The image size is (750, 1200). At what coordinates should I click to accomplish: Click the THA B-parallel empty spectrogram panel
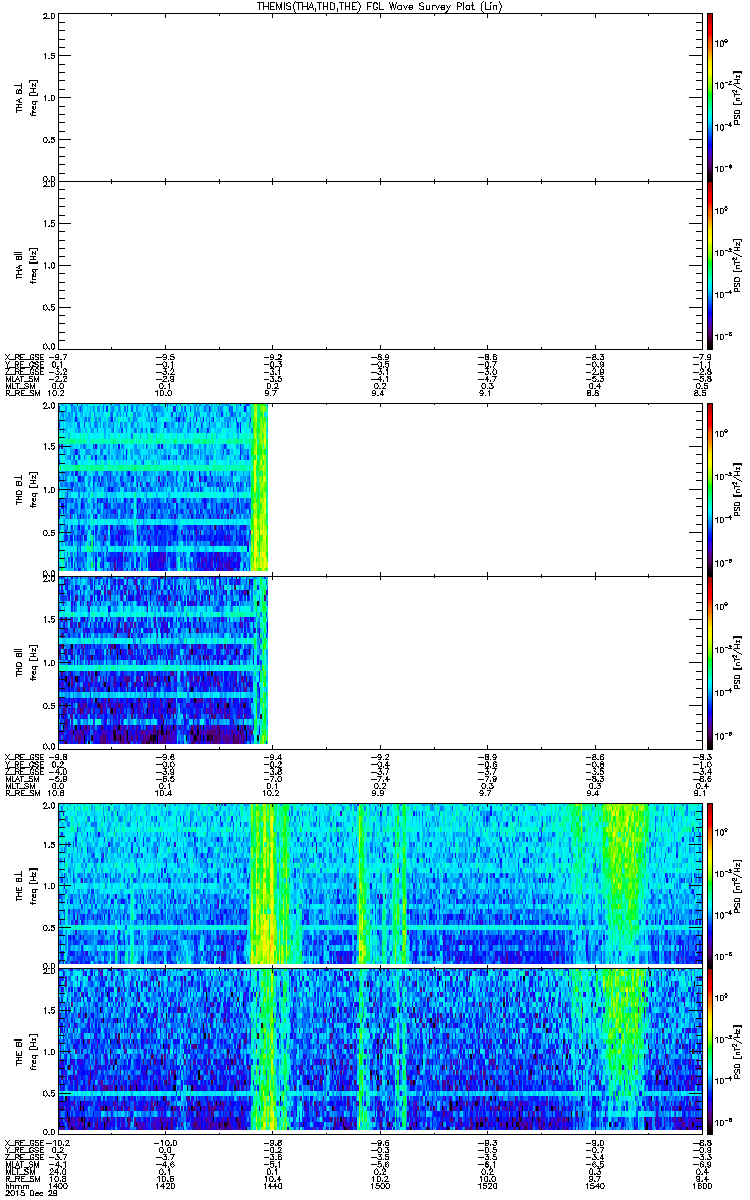(x=379, y=264)
